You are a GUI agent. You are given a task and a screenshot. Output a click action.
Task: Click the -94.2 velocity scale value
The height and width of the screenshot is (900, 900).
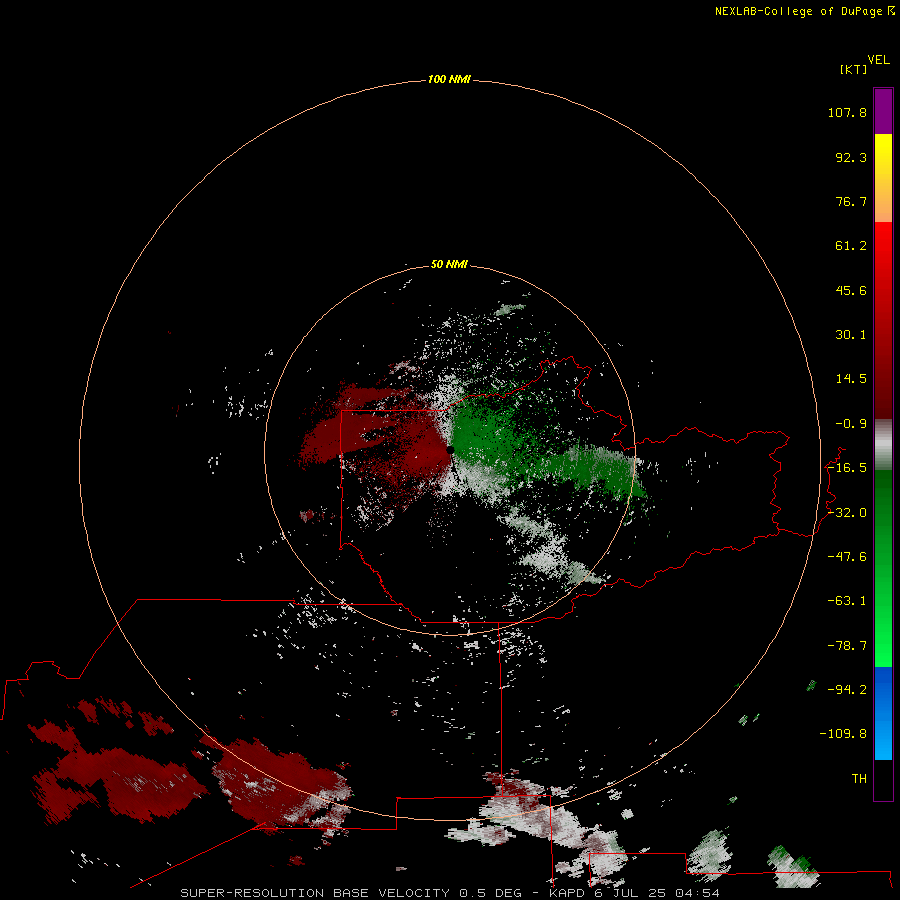click(847, 689)
